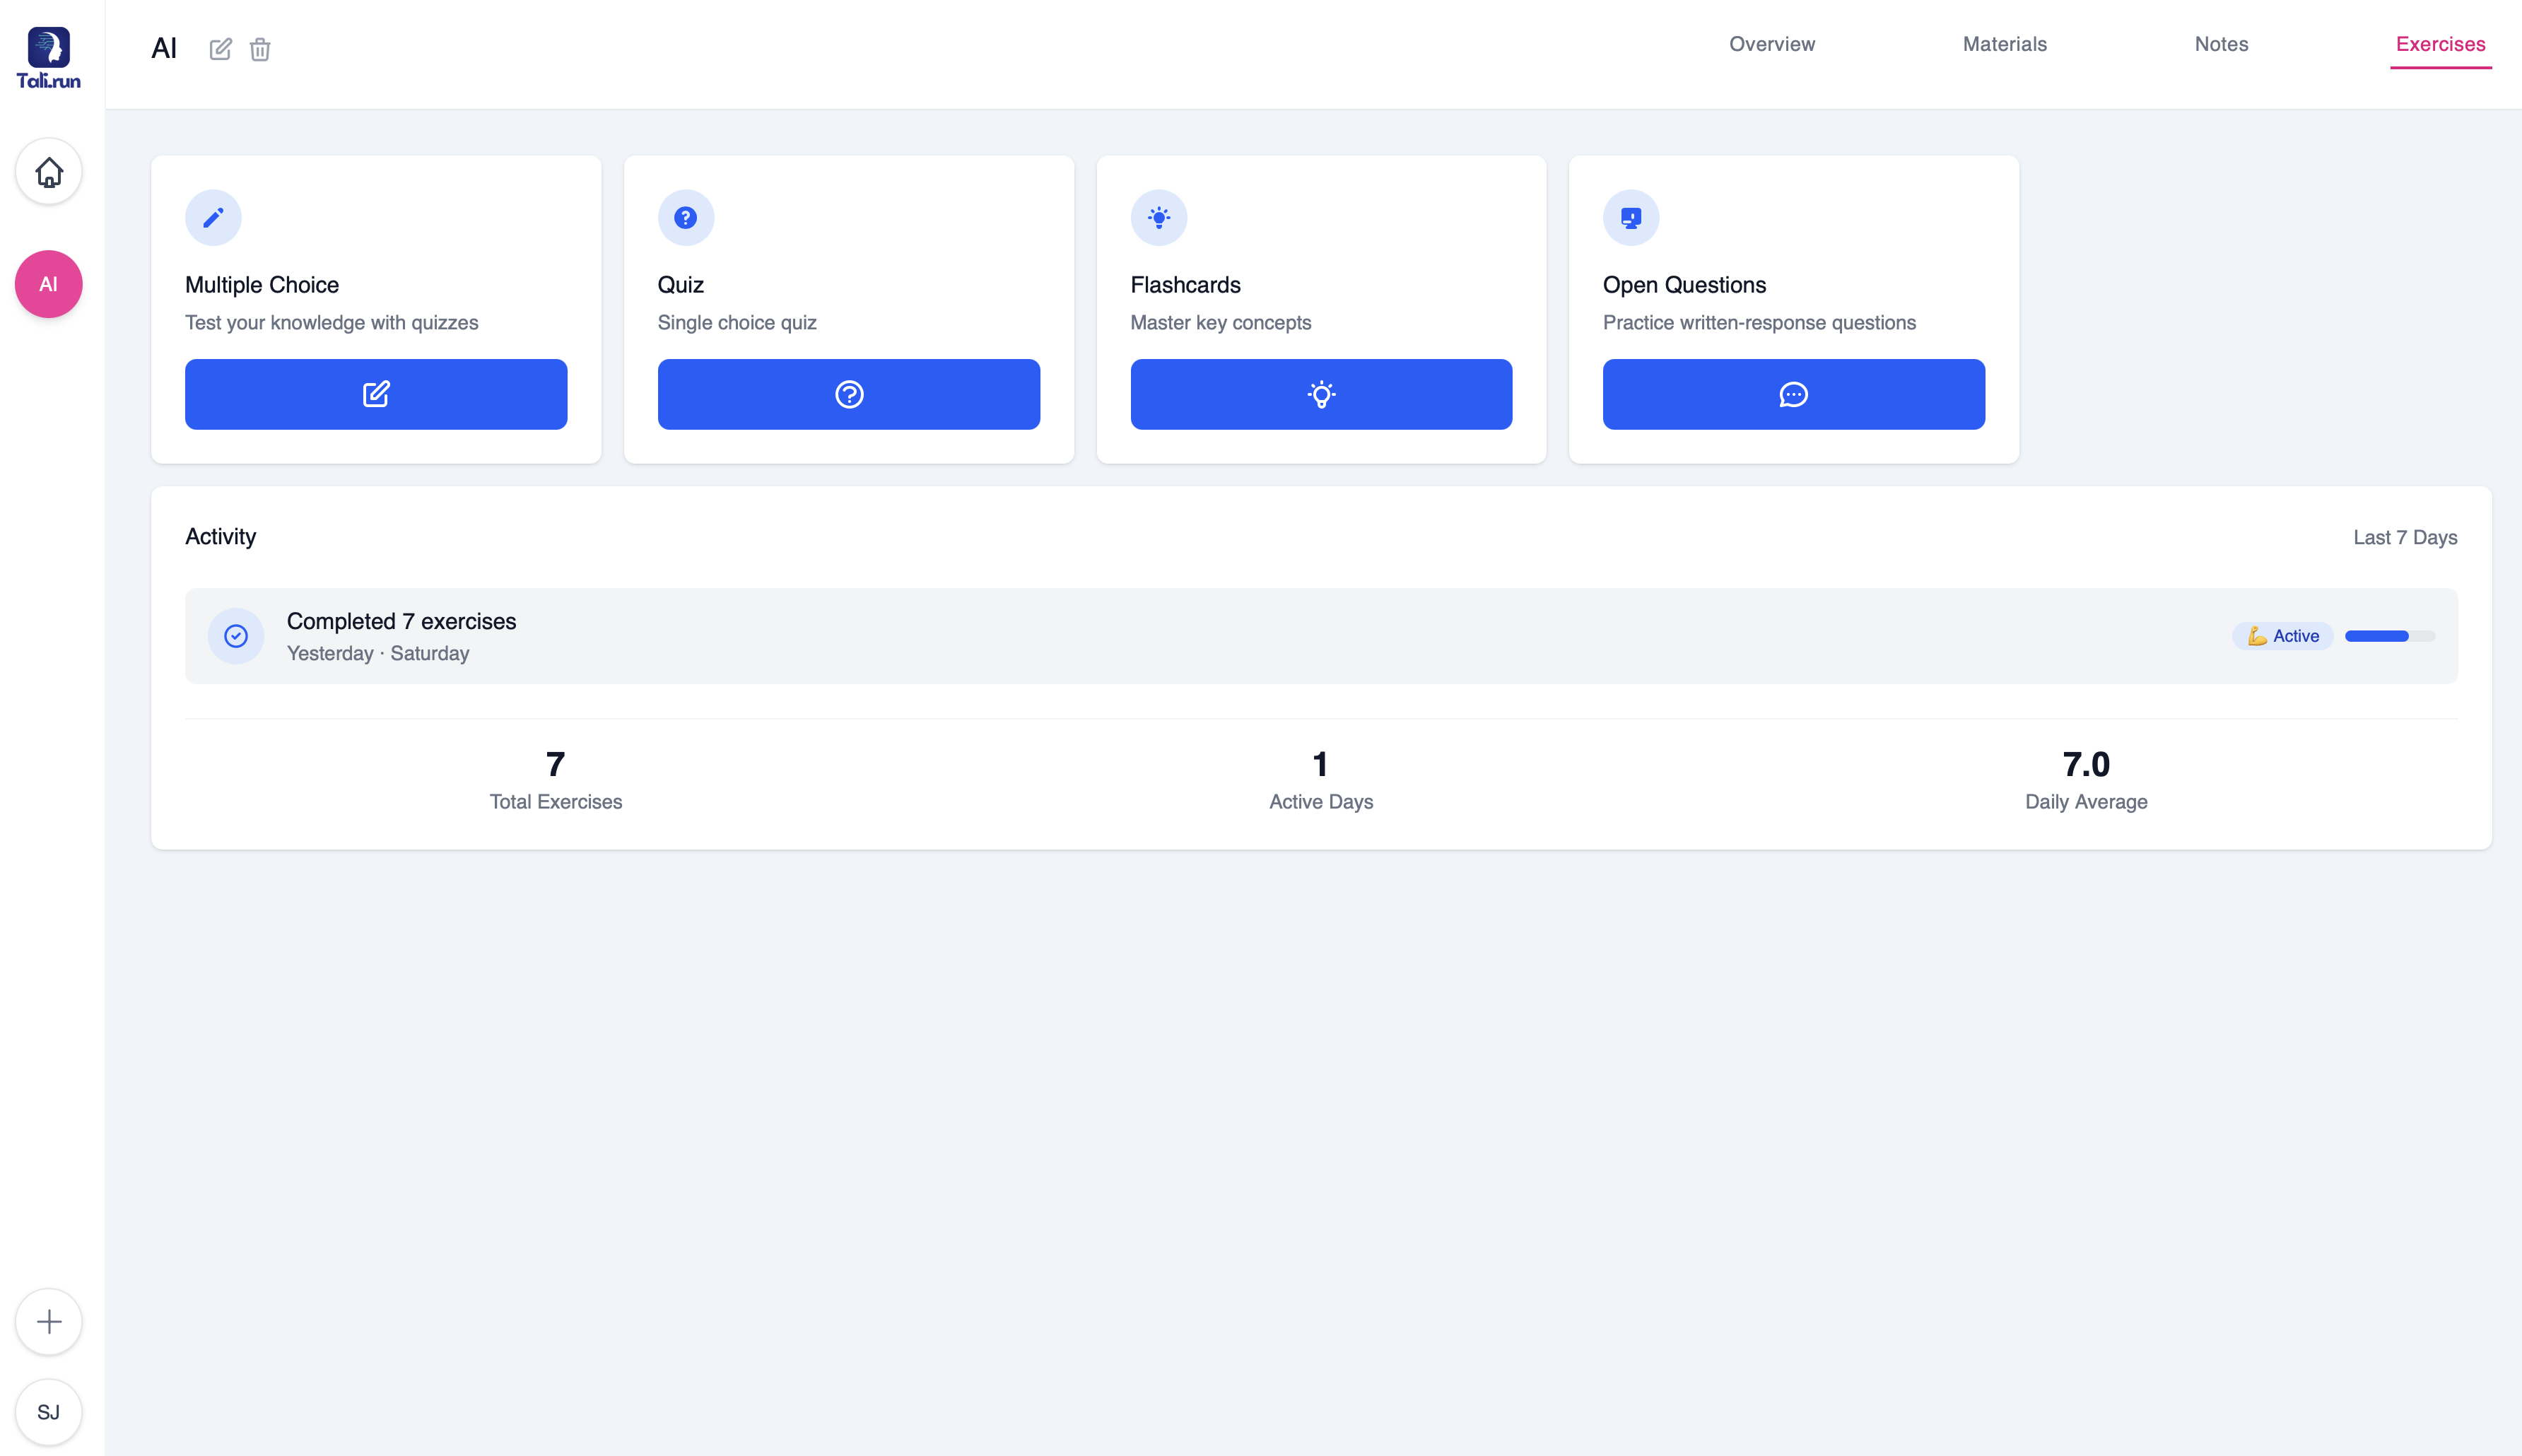Viewport: 2522px width, 1456px height.
Task: Add a new course with plus icon
Action: pos(48,1321)
